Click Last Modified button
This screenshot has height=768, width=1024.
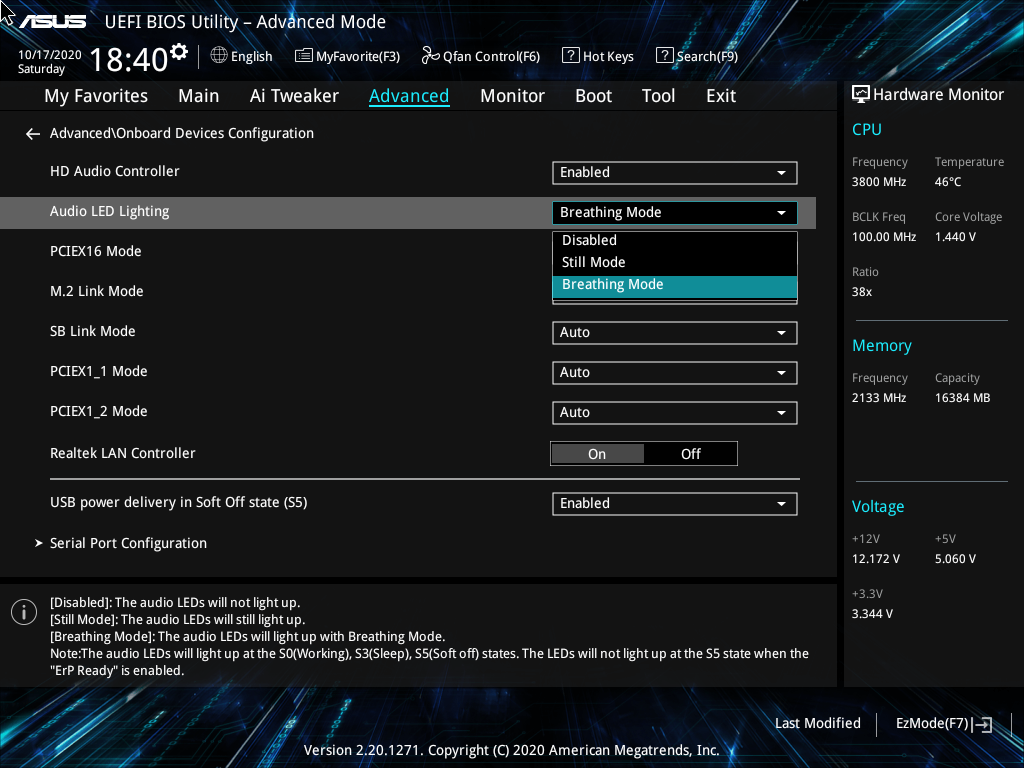click(x=818, y=724)
